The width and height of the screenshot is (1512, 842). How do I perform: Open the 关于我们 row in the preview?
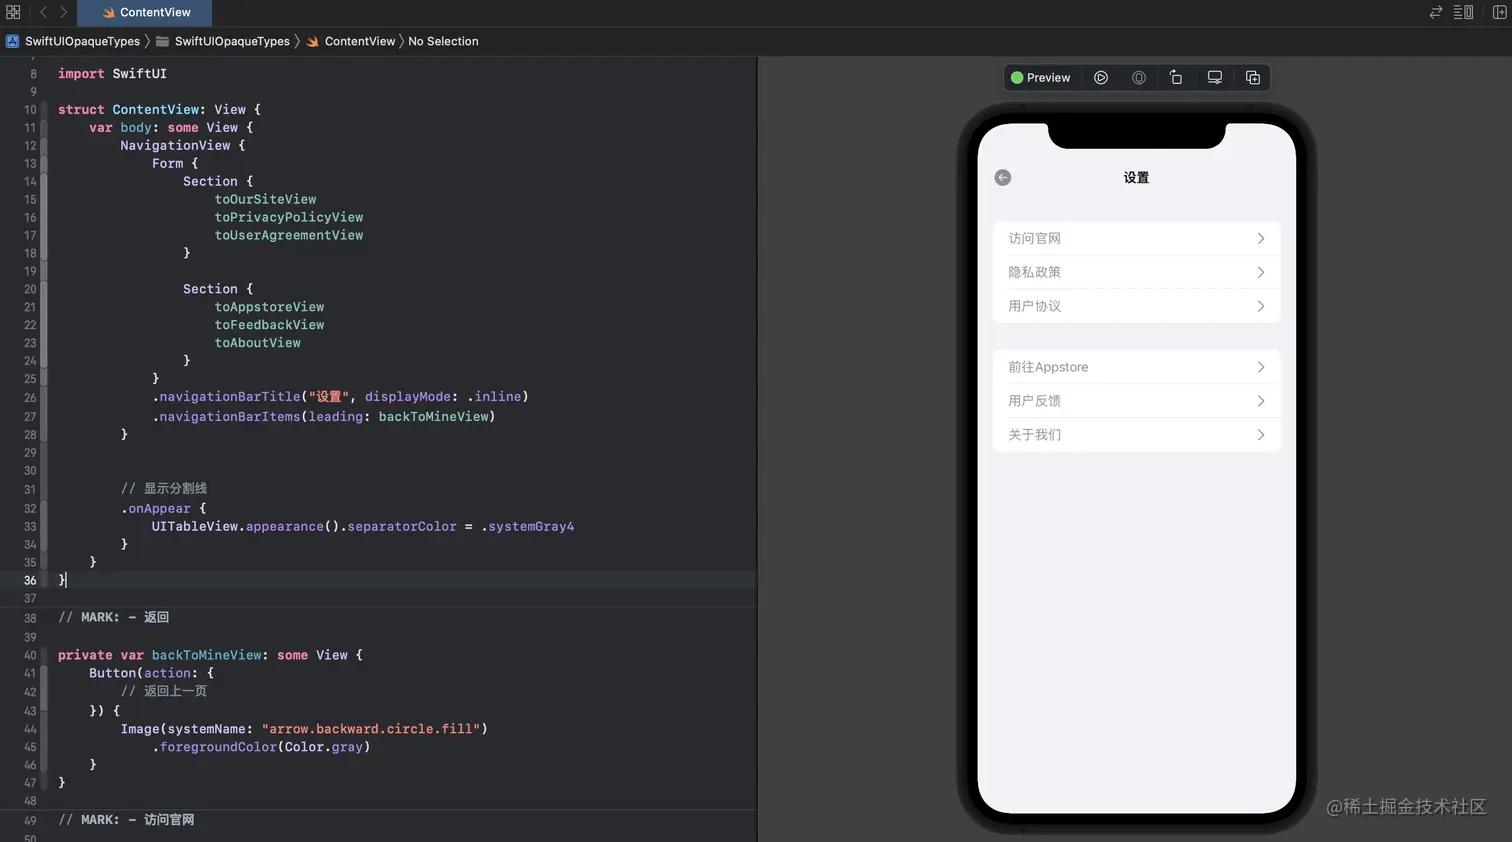(1136, 435)
